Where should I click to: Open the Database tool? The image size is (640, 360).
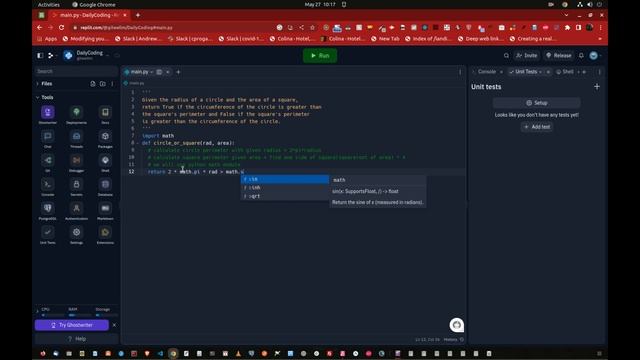tap(105, 184)
